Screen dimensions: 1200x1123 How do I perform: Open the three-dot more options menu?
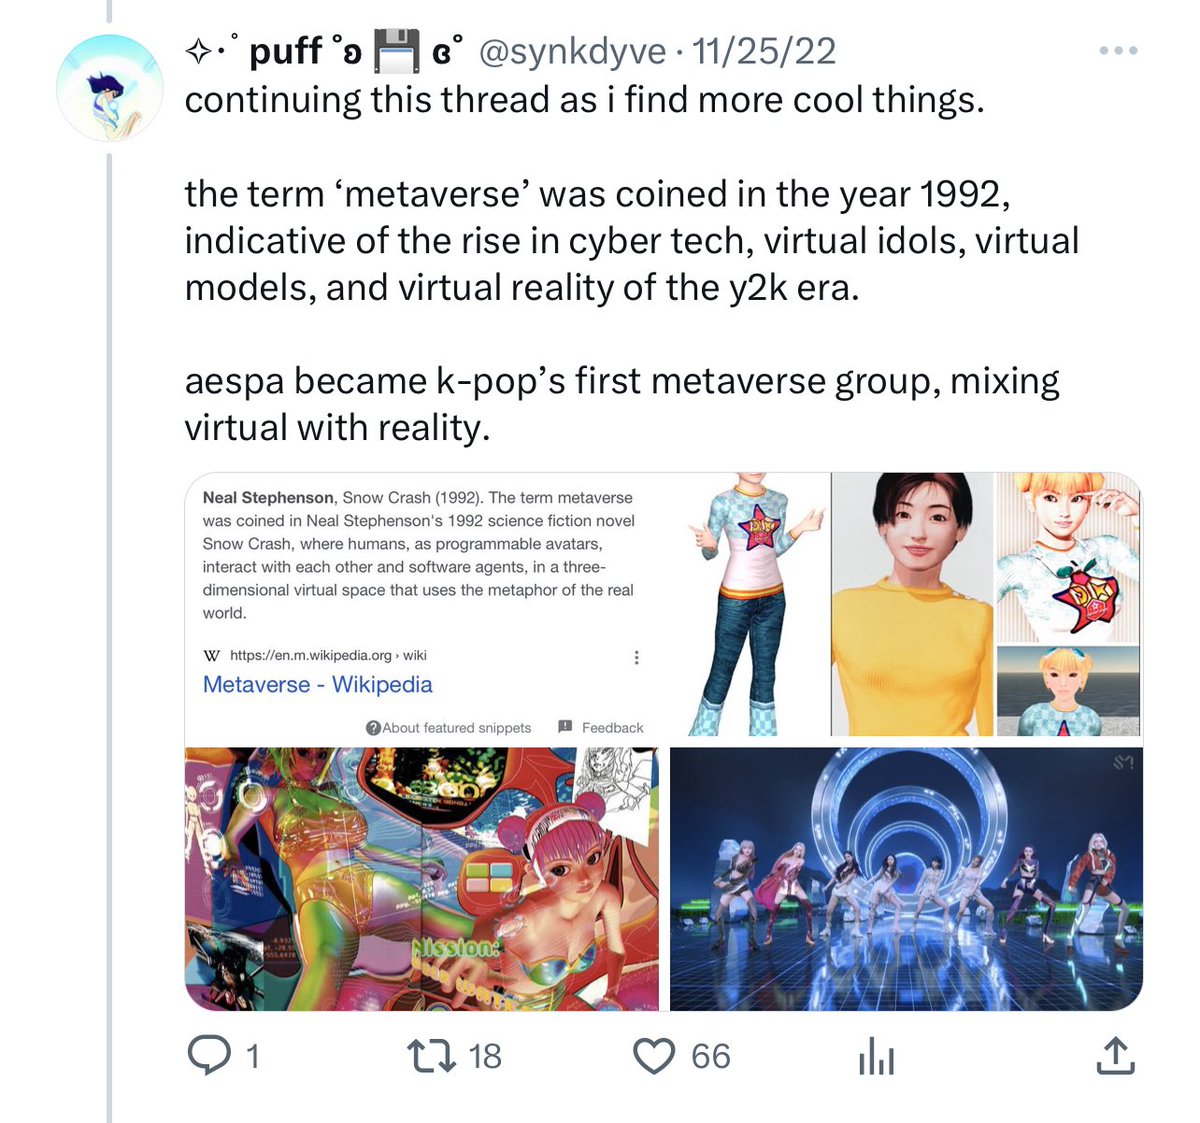pos(1118,50)
